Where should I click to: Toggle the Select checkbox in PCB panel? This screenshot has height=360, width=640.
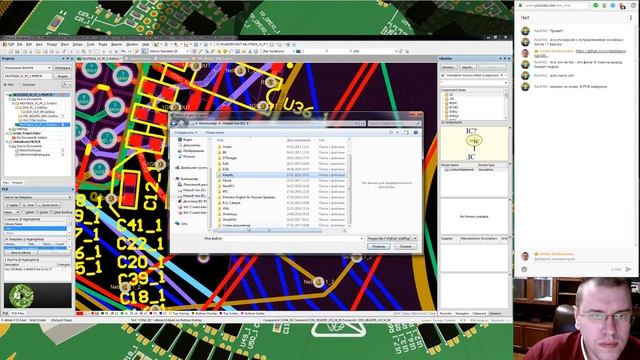coord(23,212)
